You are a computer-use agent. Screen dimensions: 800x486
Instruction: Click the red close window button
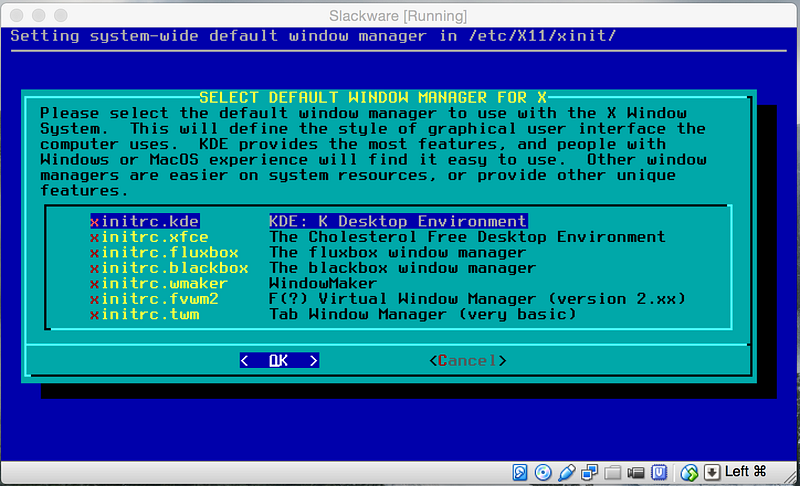coord(17,16)
